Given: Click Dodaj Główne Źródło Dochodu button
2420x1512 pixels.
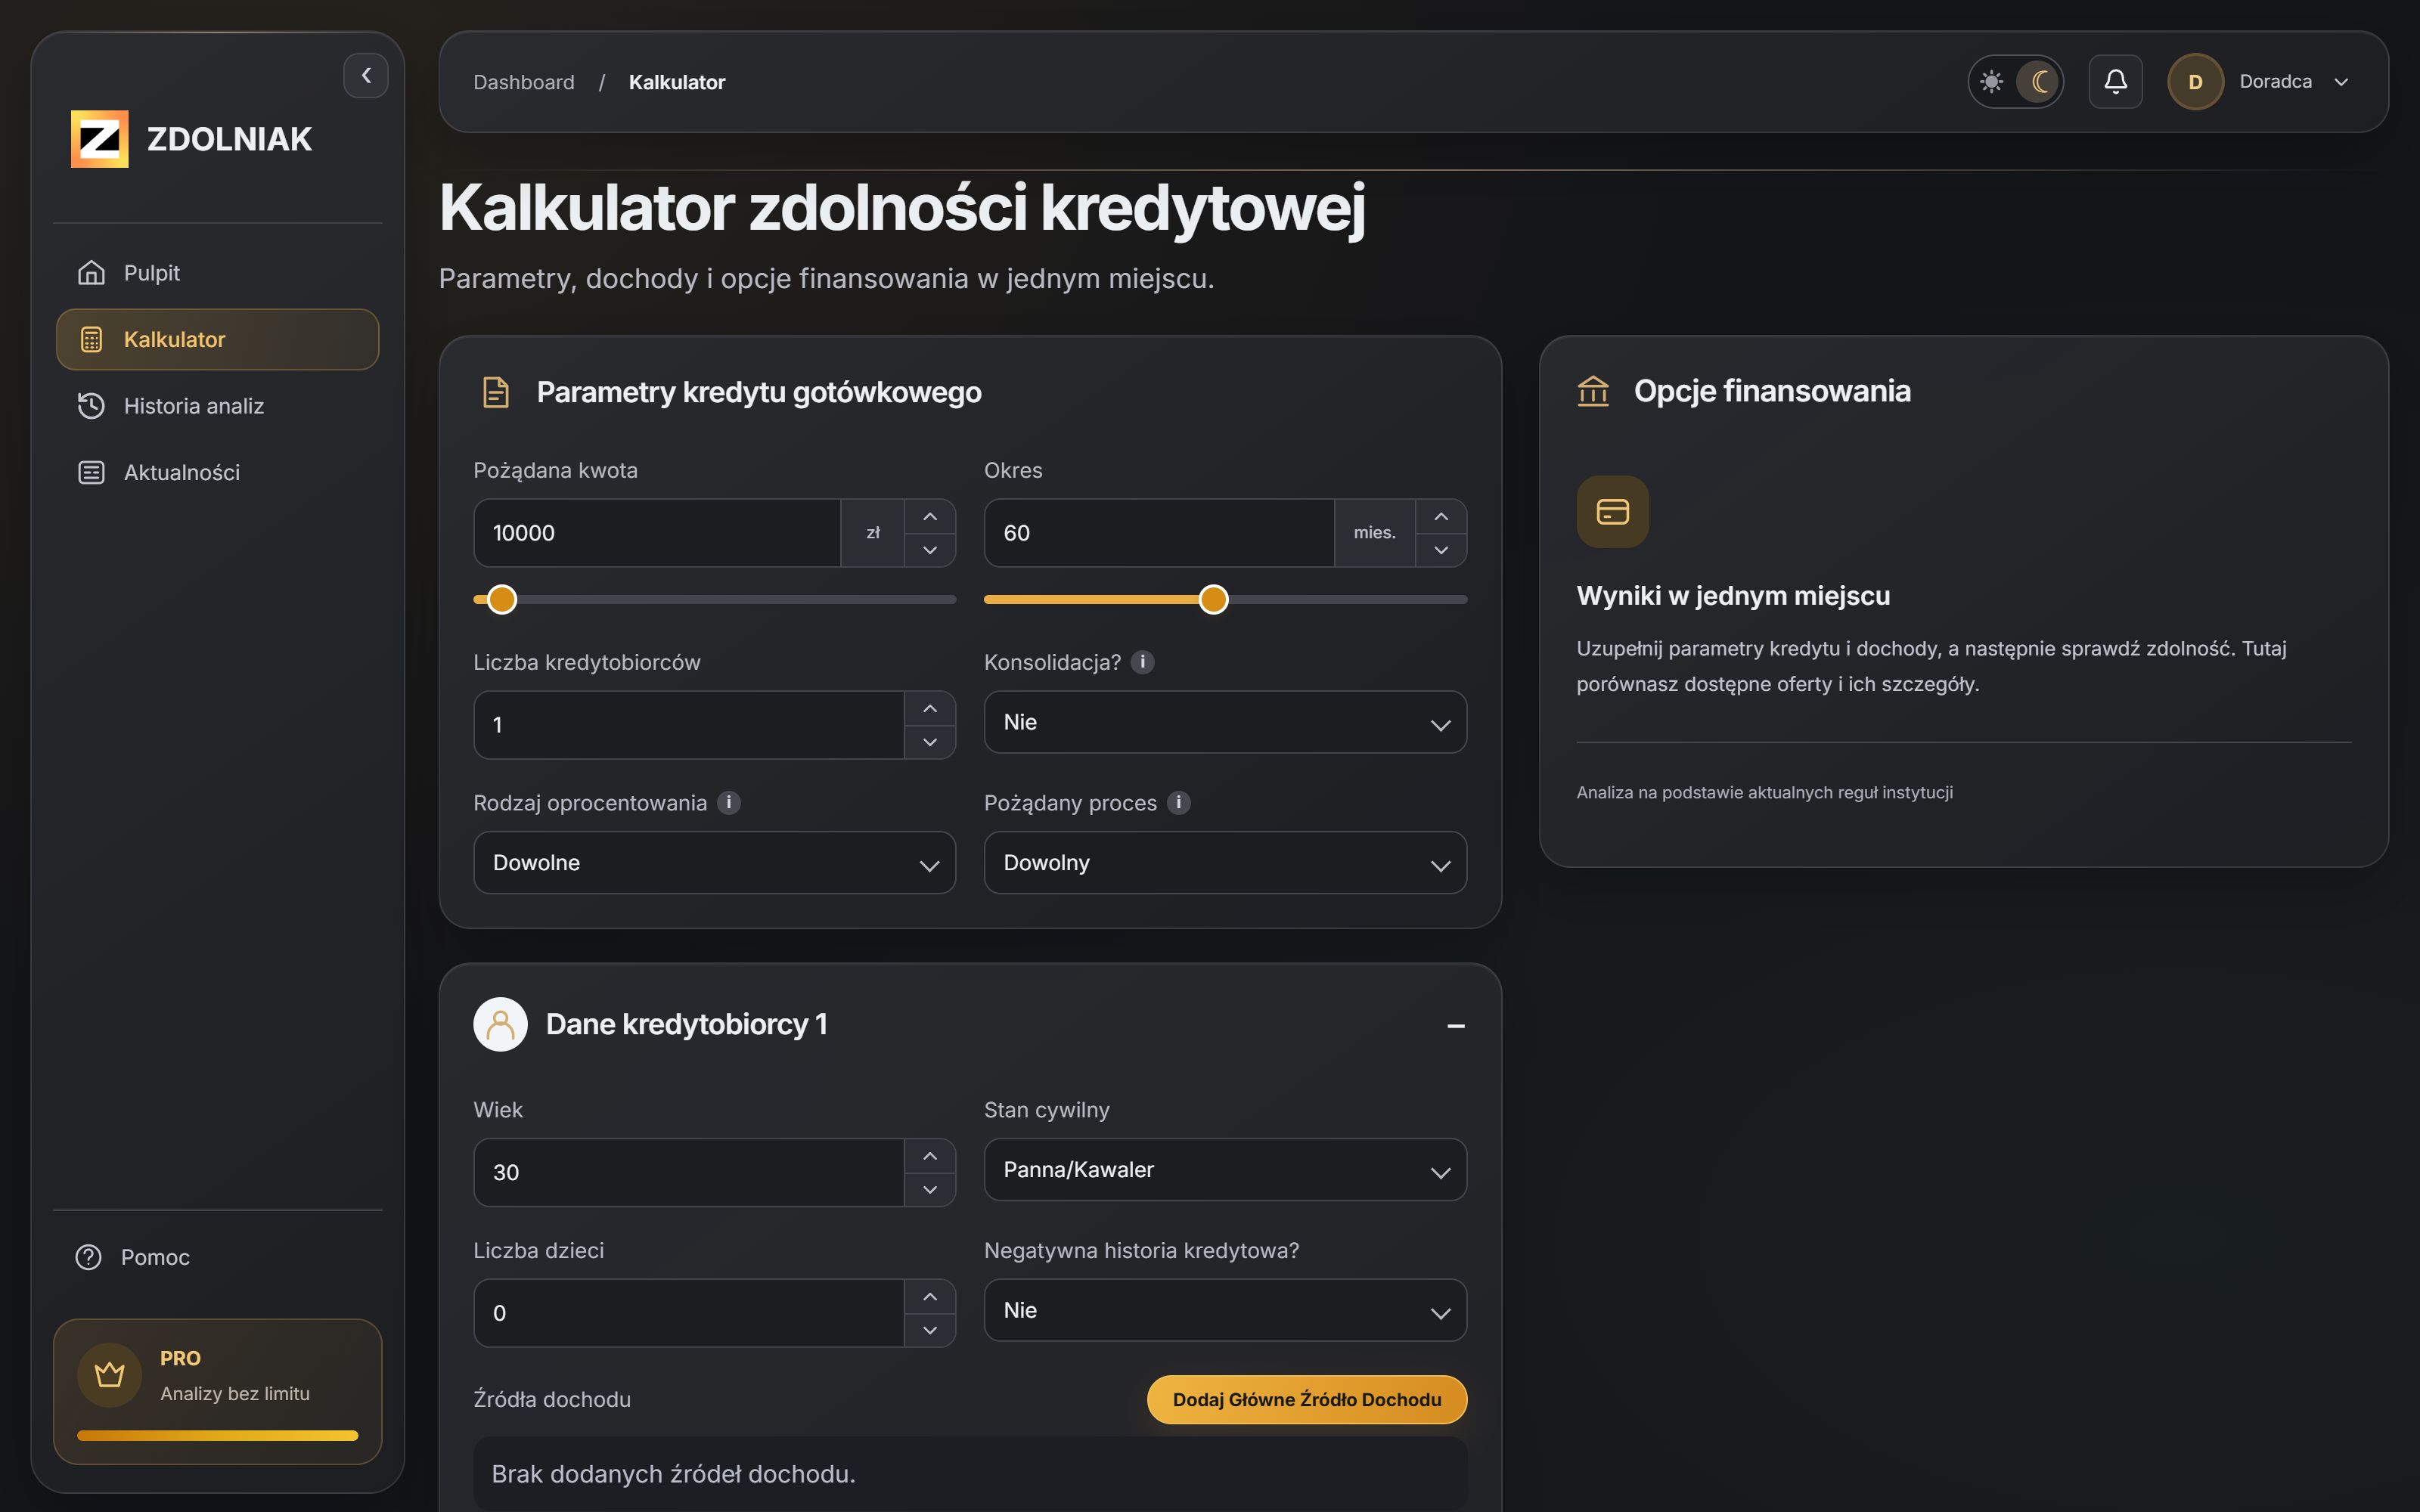Looking at the screenshot, I should pos(1306,1399).
